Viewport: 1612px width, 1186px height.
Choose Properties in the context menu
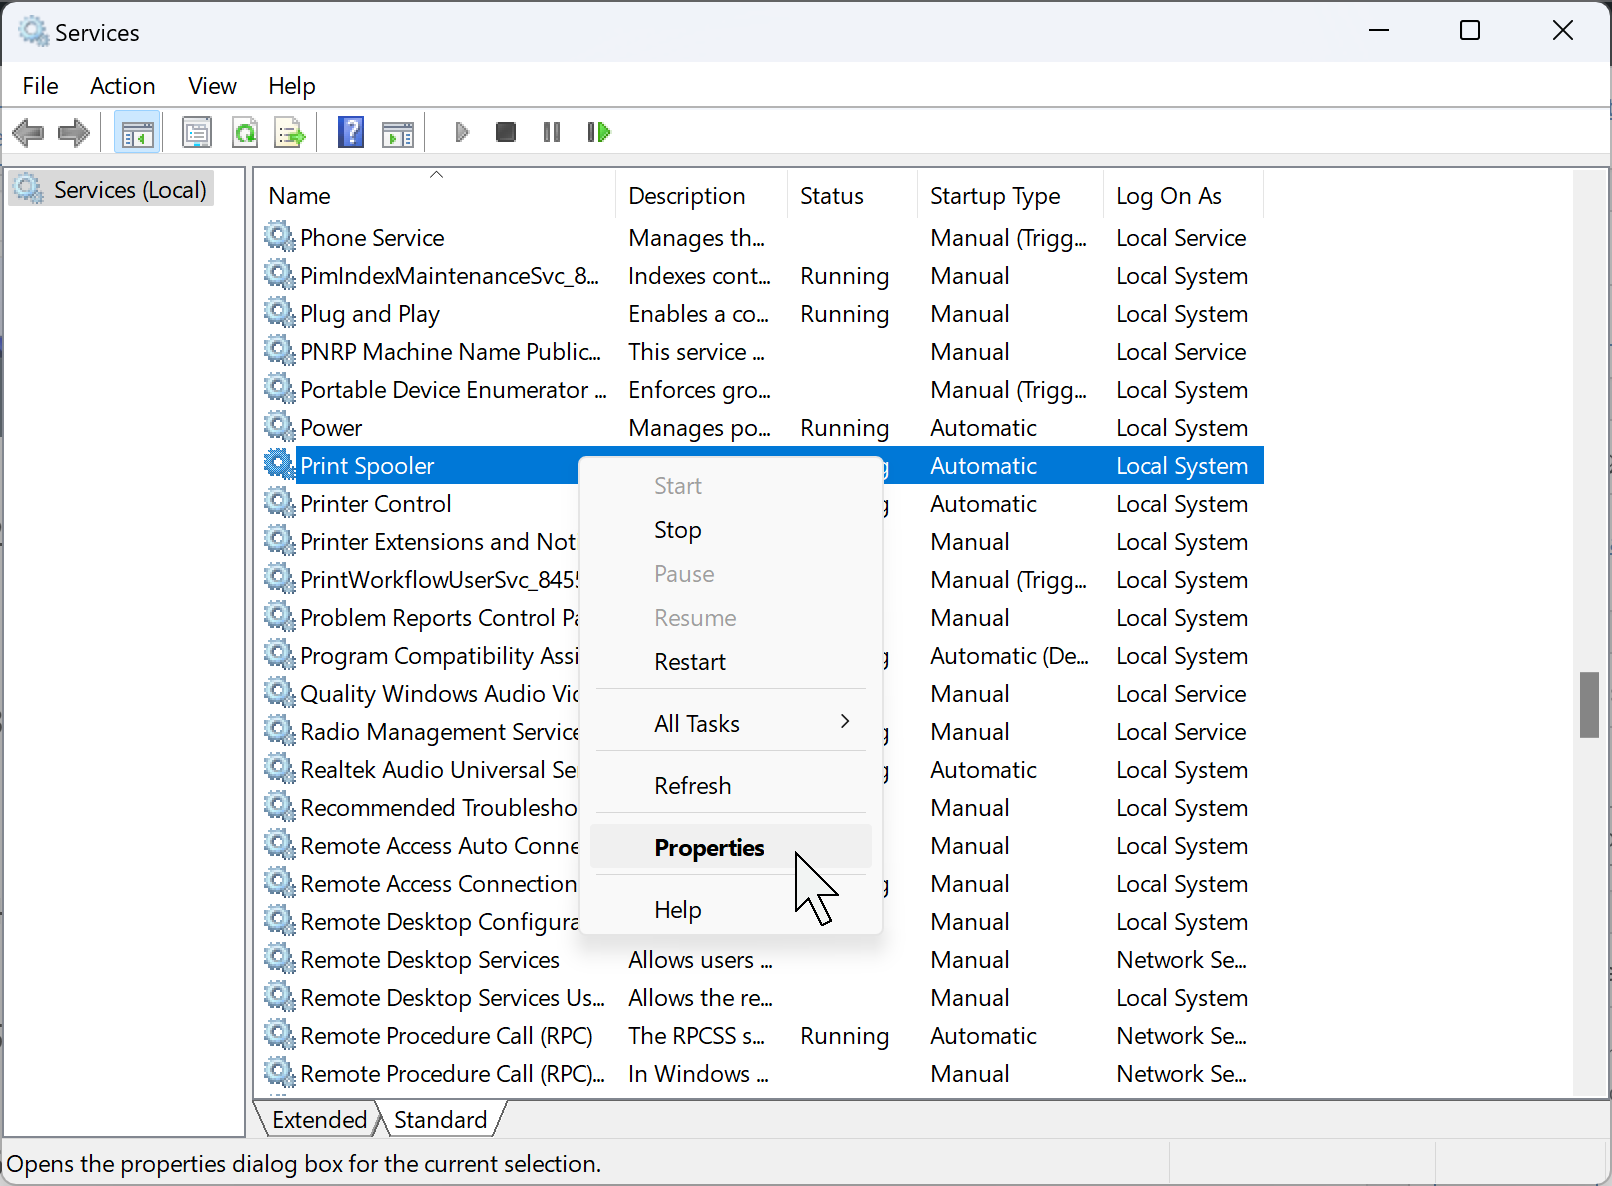point(731,848)
